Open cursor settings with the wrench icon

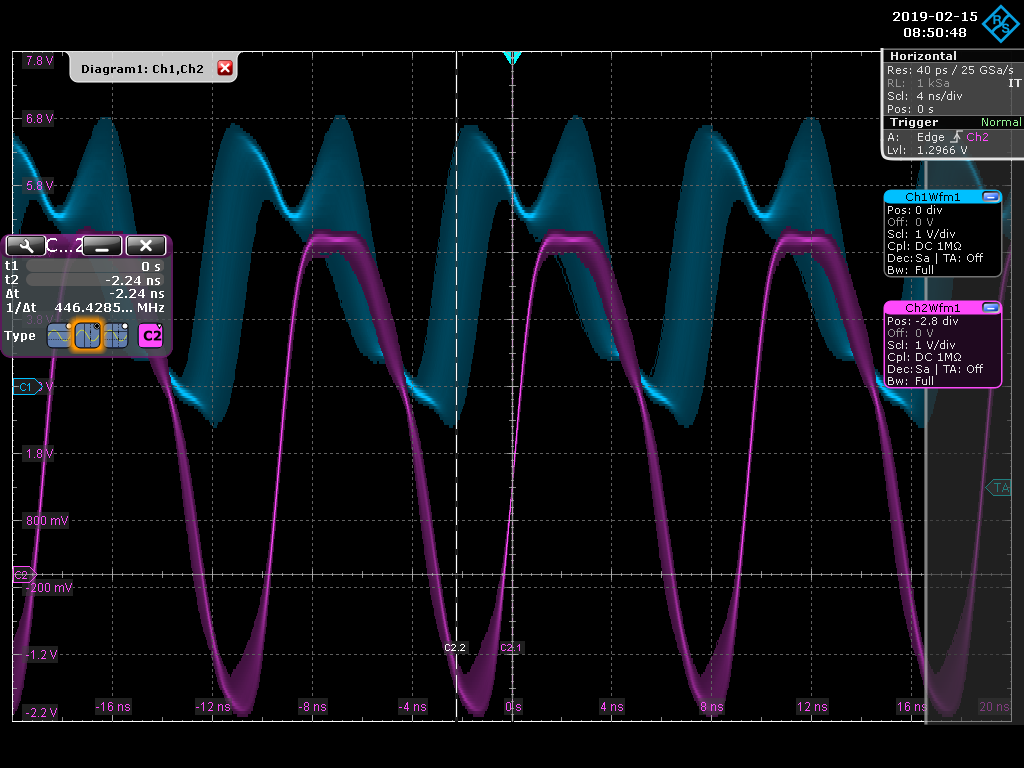point(25,246)
